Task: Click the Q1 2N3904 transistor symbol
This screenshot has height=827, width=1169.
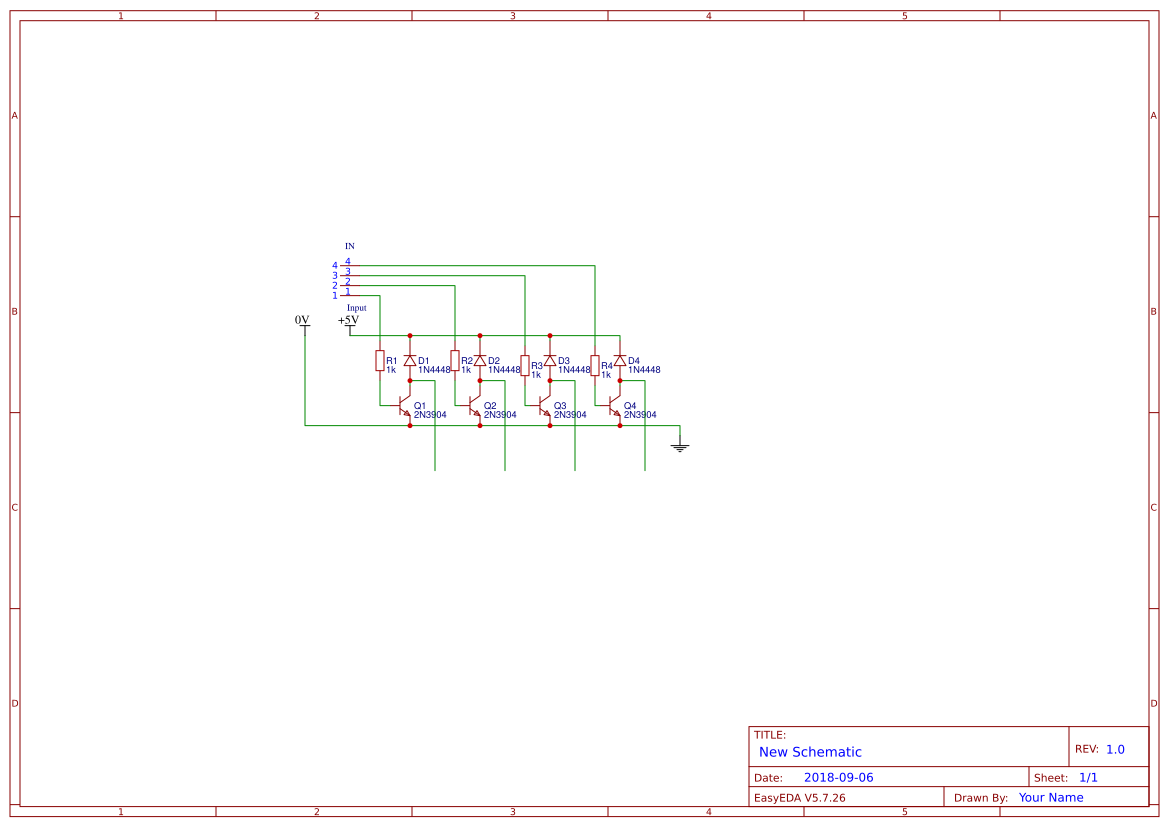Action: click(403, 407)
